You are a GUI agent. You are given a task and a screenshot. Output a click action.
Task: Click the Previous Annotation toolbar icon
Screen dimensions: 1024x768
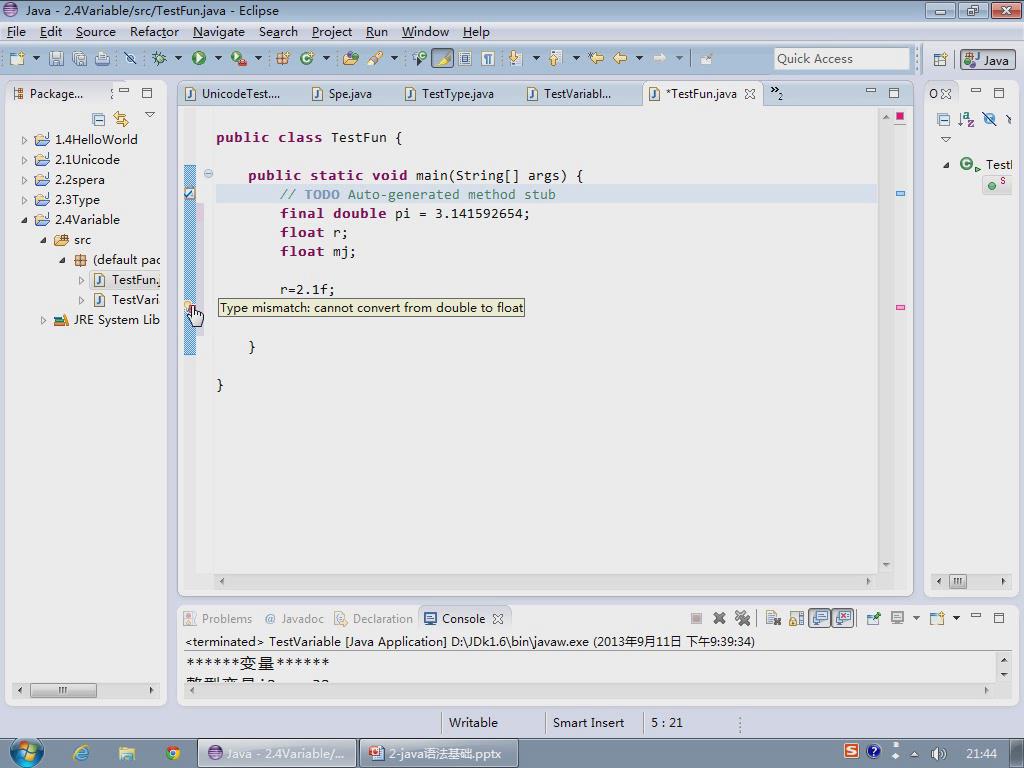555,59
